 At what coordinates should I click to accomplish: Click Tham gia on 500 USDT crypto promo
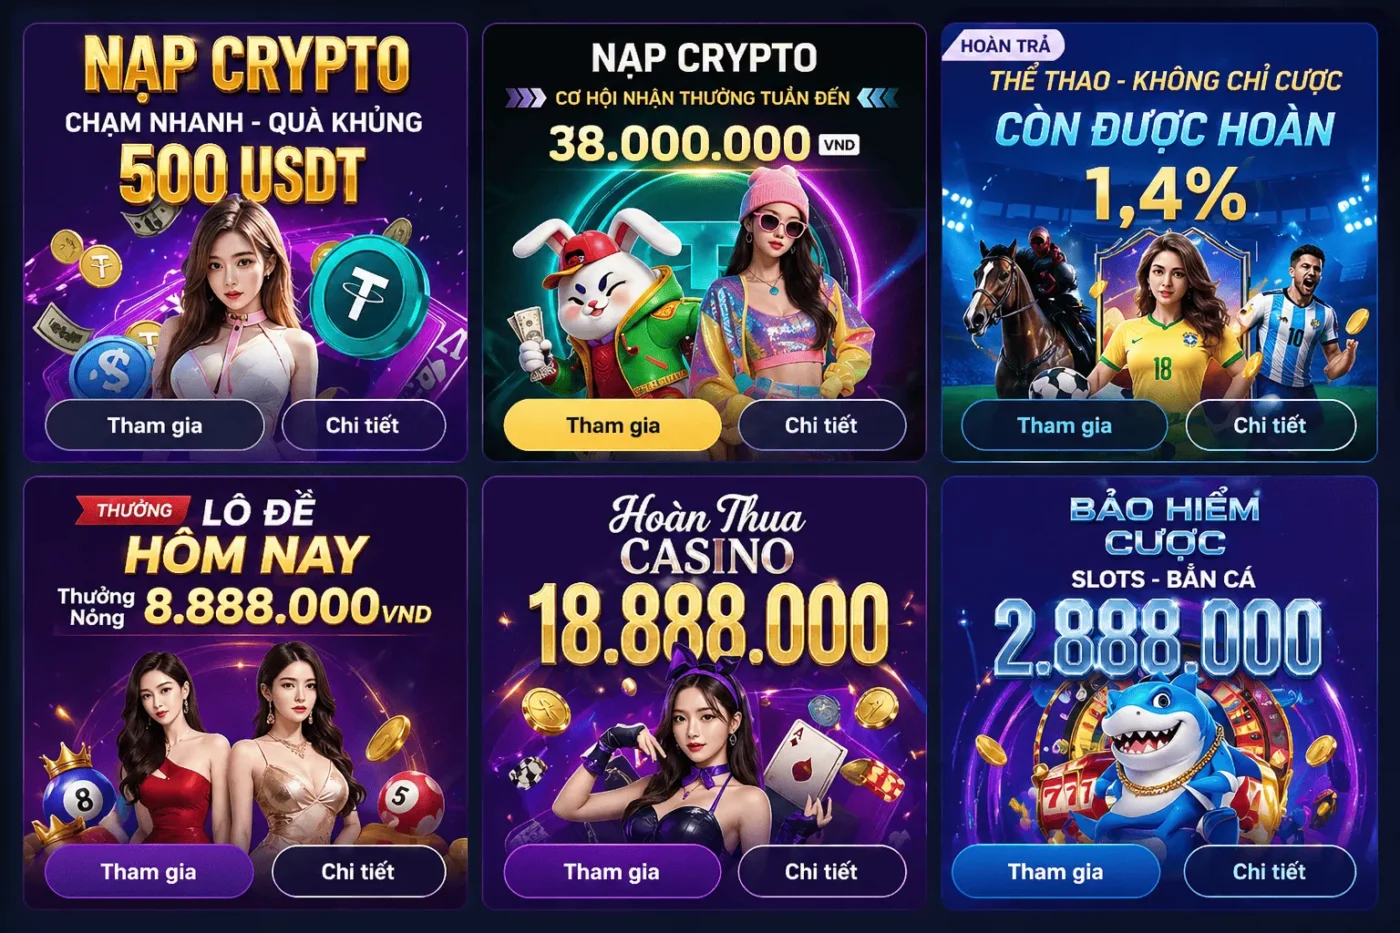pyautogui.click(x=155, y=425)
